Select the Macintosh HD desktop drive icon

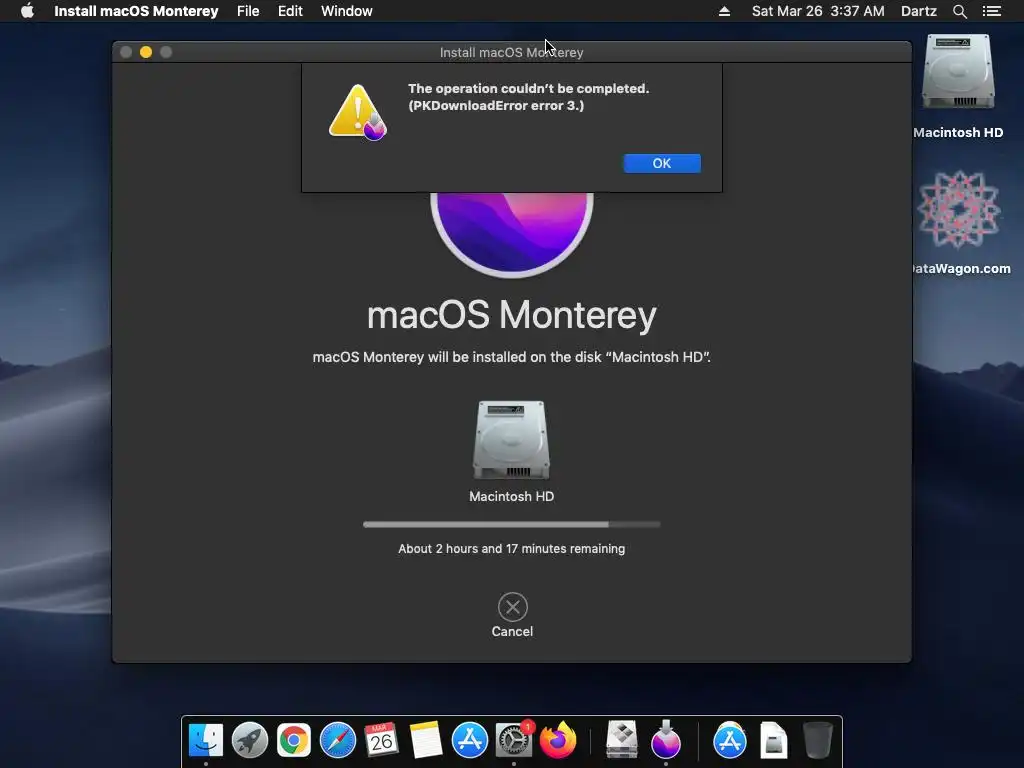[958, 72]
